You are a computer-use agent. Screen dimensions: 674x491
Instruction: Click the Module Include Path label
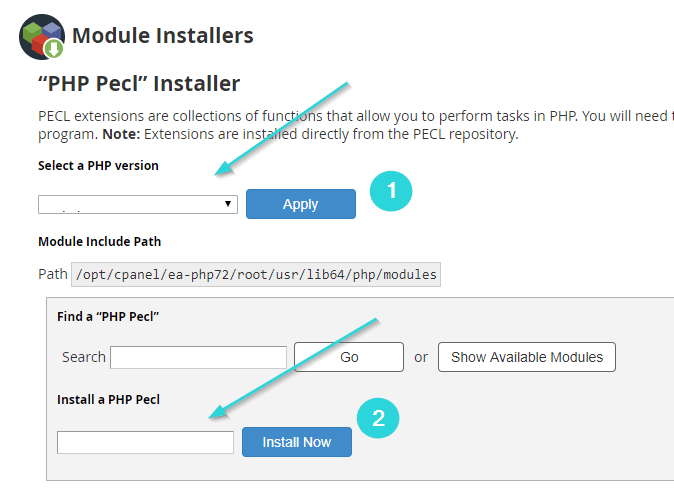pyautogui.click(x=99, y=242)
